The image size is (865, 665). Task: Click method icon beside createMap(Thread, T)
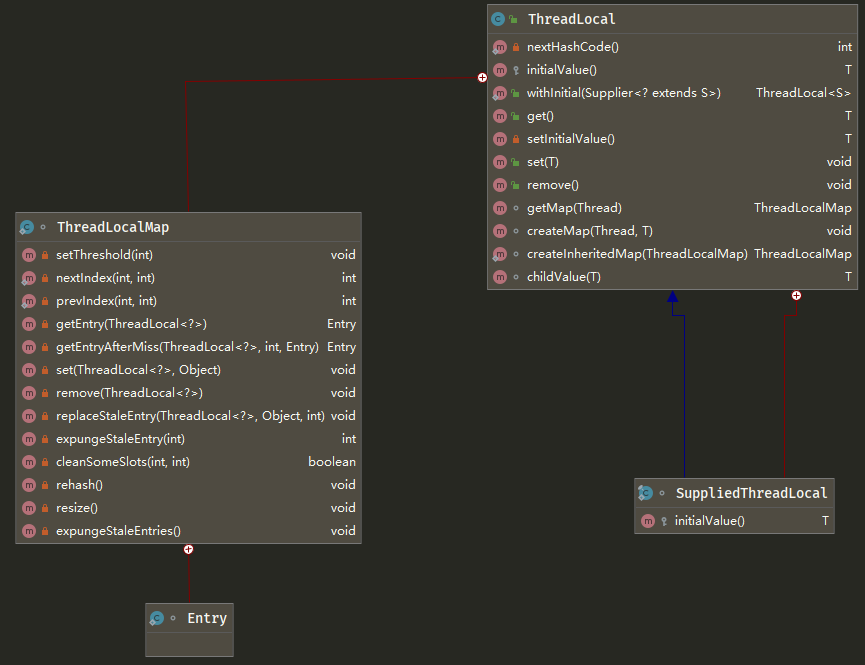tap(499, 231)
